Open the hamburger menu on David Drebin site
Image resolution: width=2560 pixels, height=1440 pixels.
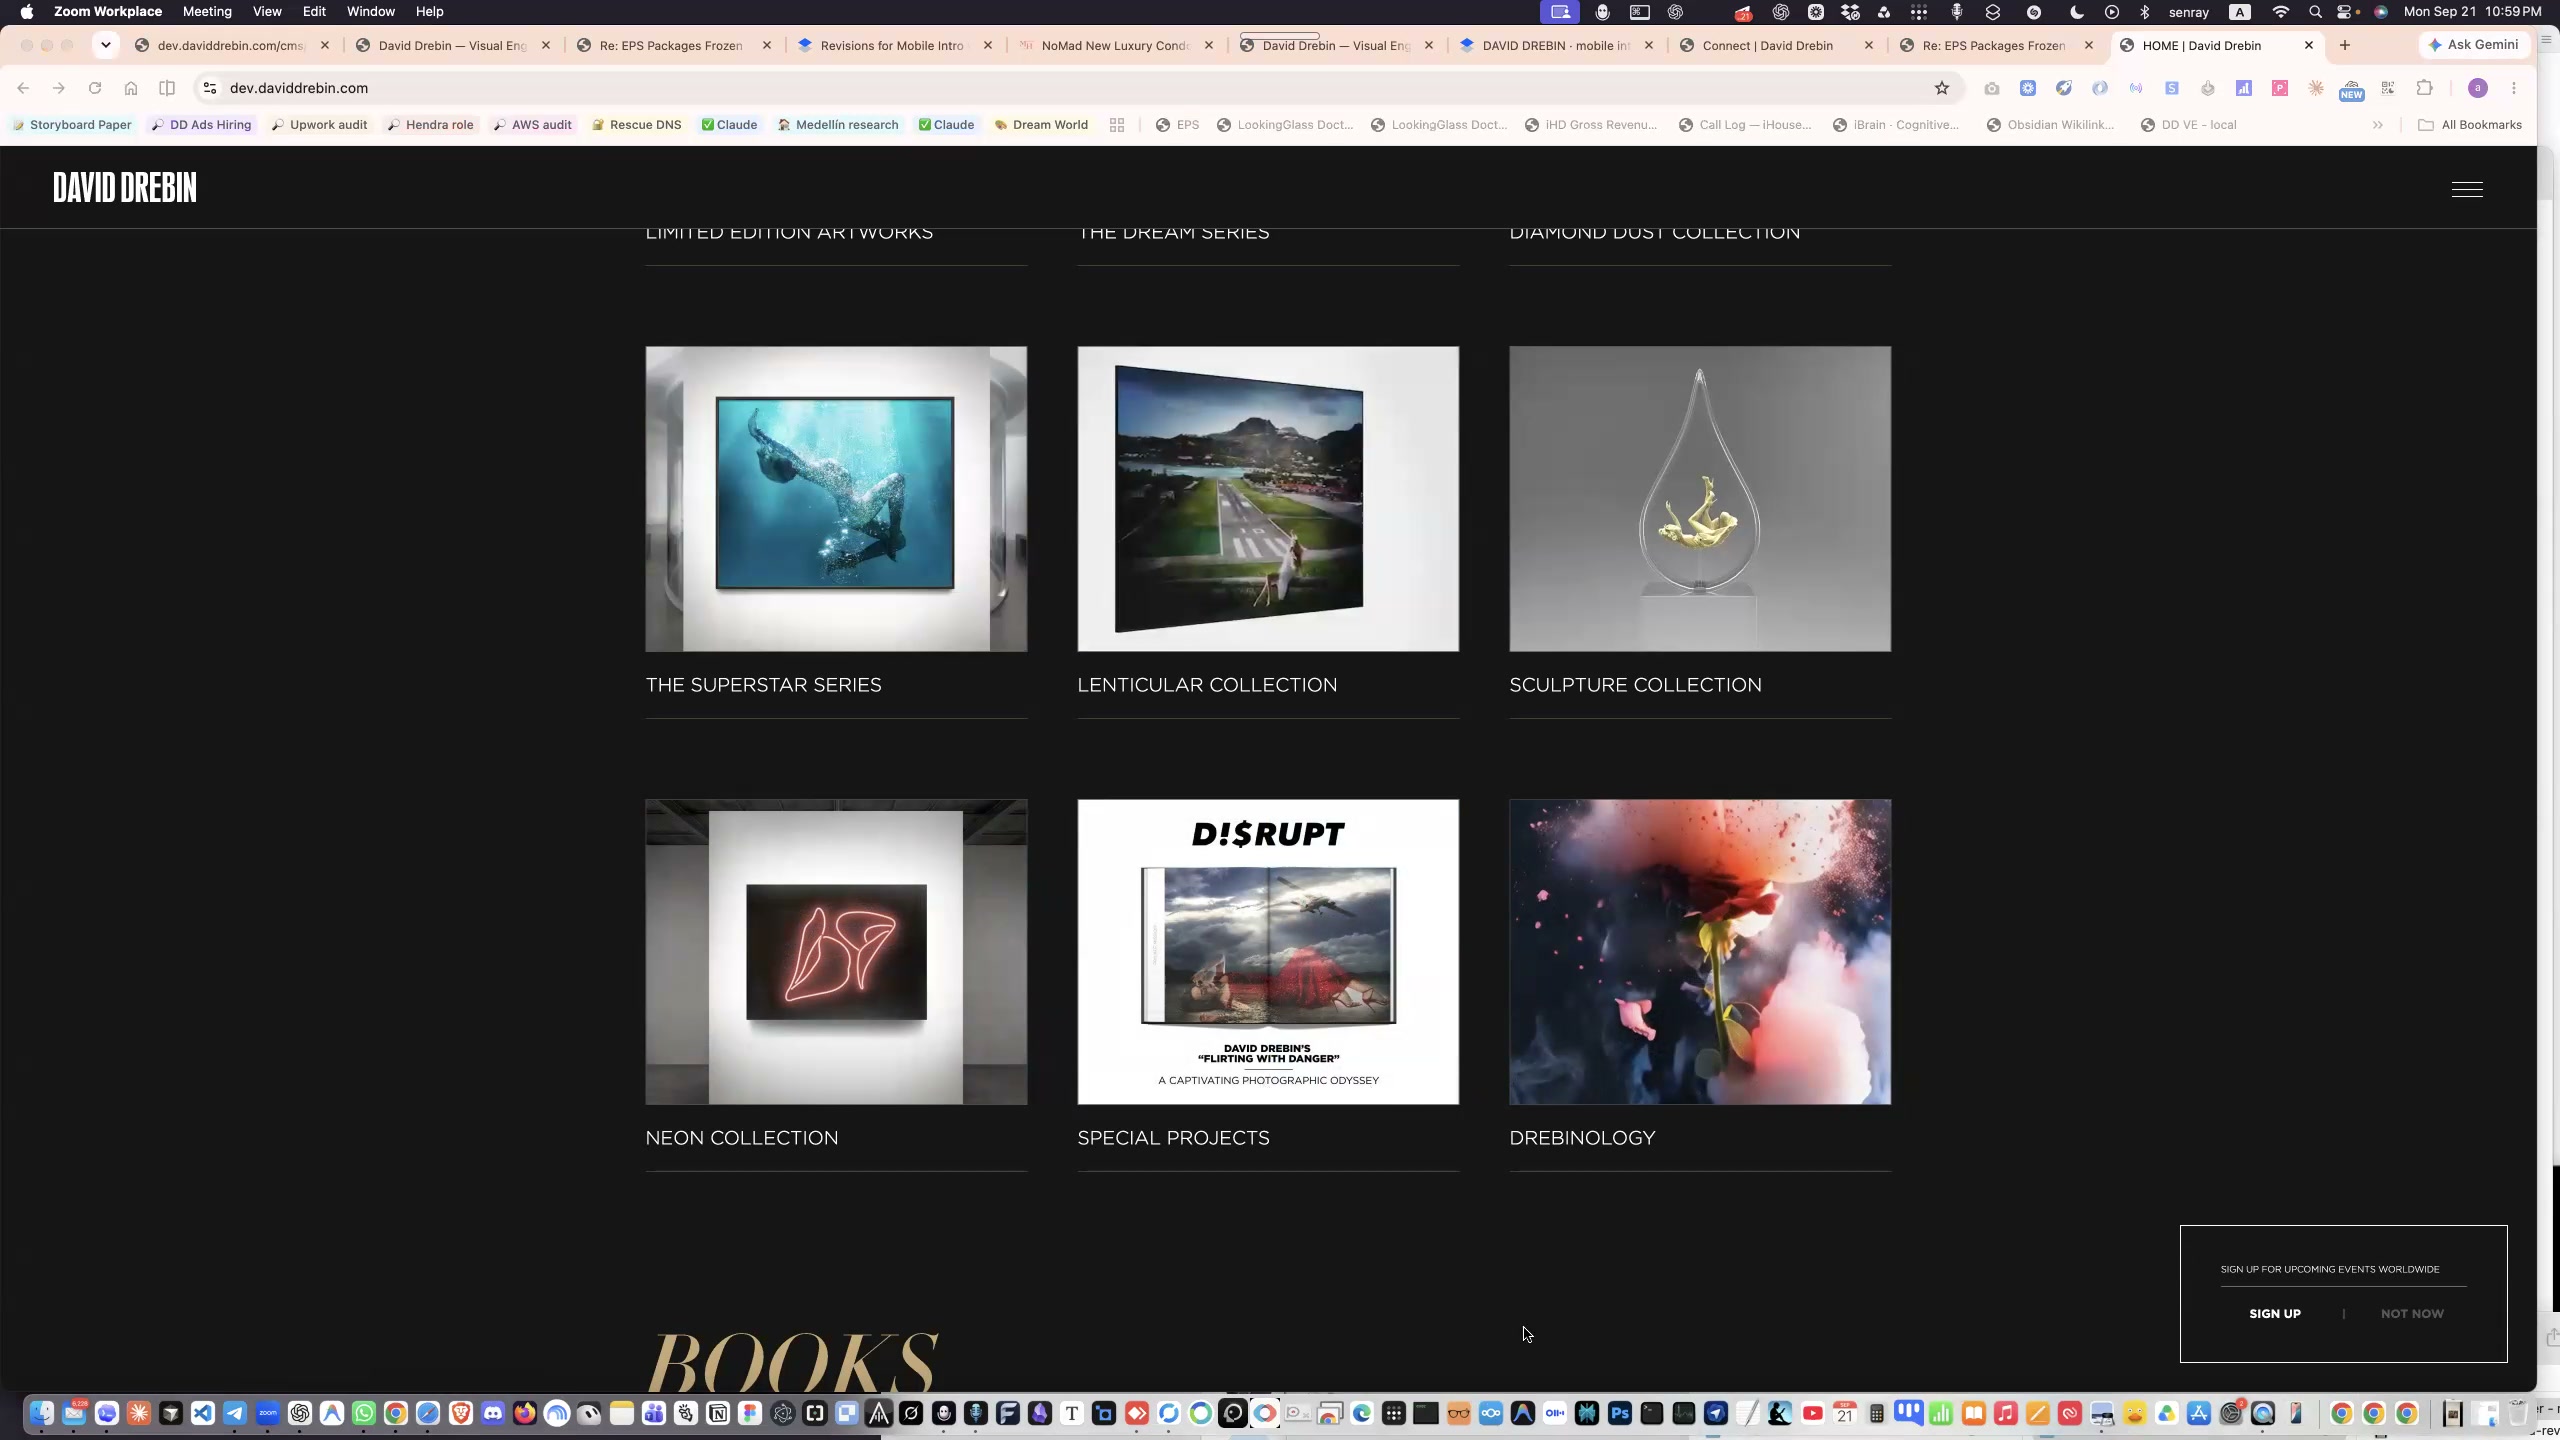click(2467, 189)
